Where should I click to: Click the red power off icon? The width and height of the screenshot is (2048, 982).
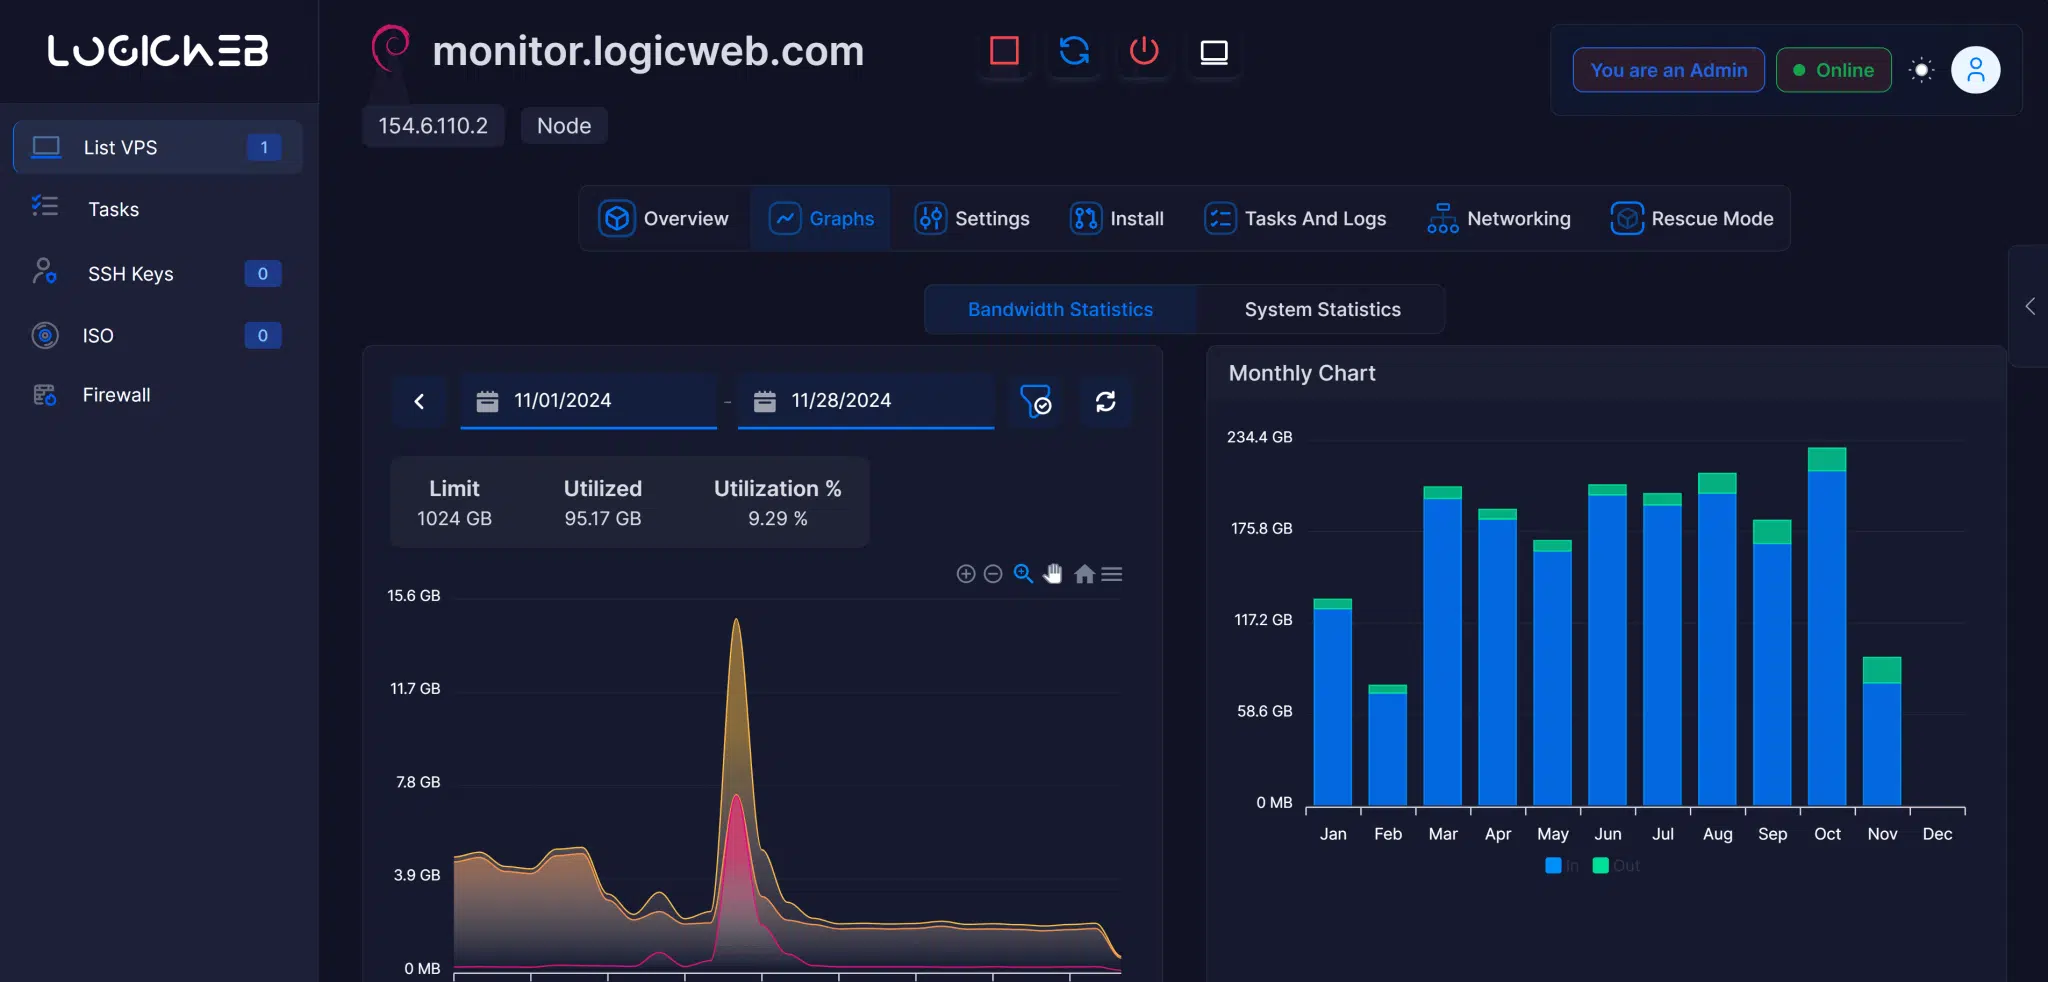(1144, 51)
